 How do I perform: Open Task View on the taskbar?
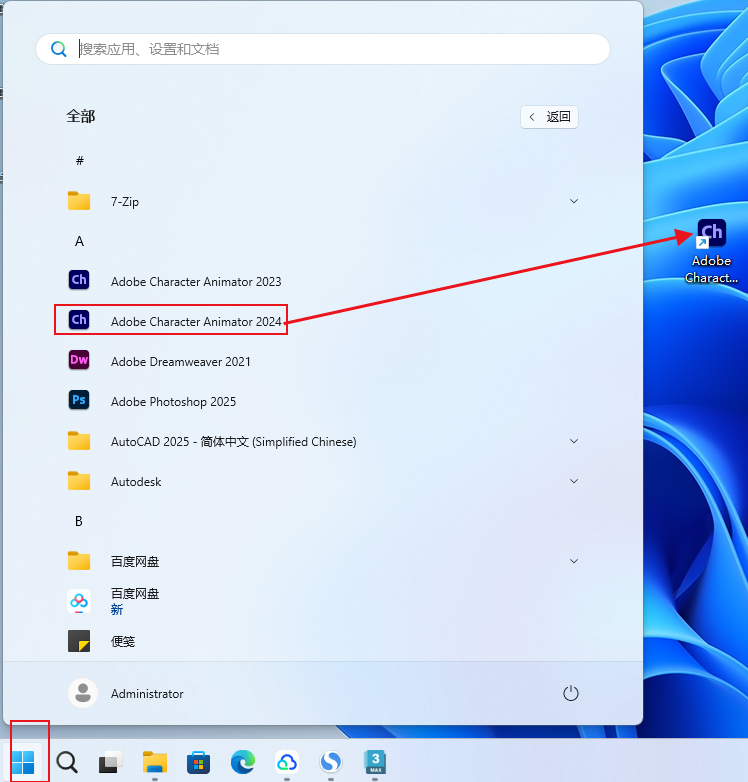point(110,762)
